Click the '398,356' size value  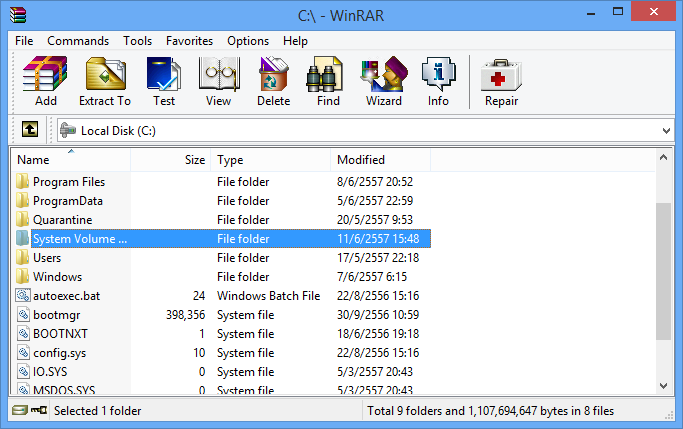click(x=185, y=314)
